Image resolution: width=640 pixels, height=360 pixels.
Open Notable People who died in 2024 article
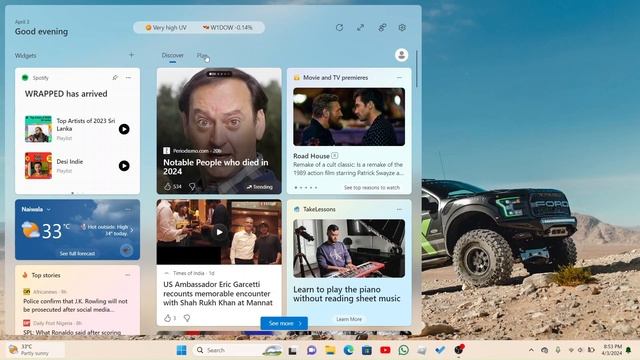click(x=216, y=167)
